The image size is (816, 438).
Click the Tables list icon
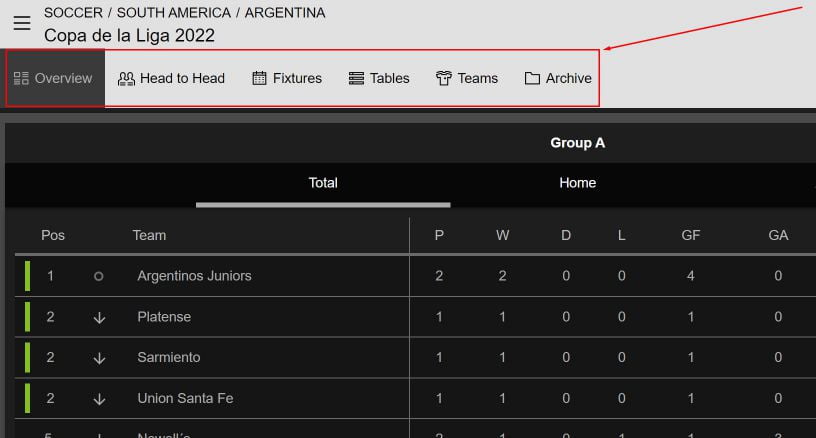pos(356,78)
